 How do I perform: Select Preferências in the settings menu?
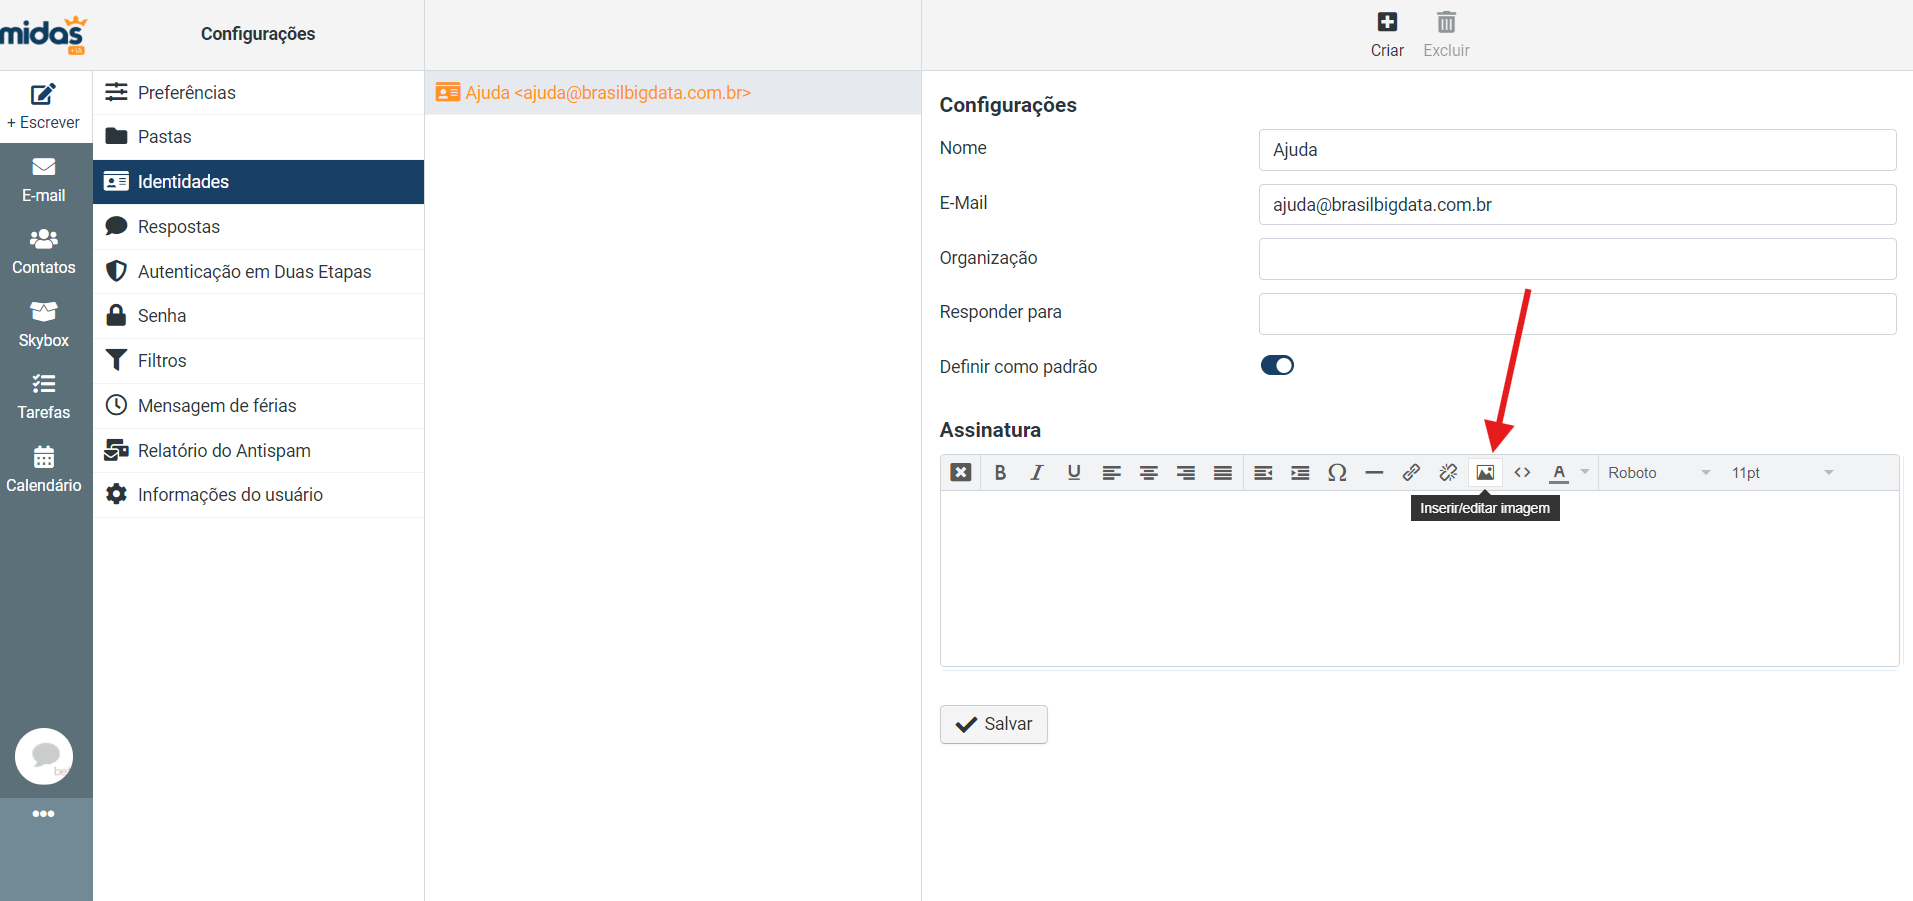point(187,93)
